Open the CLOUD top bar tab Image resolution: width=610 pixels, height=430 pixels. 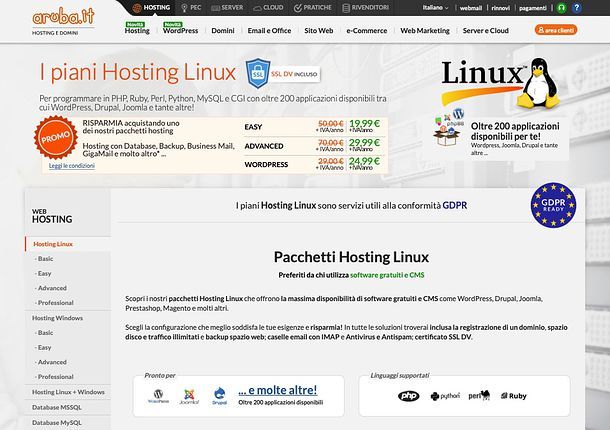click(268, 8)
